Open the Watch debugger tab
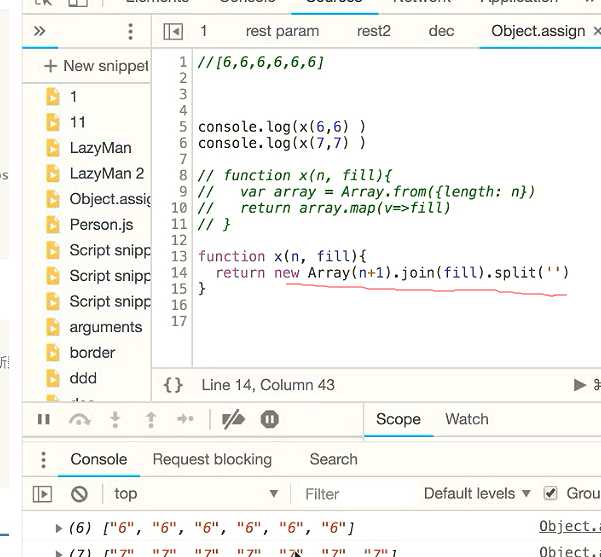Screen dimensions: 601x557 pyautogui.click(x=467, y=419)
